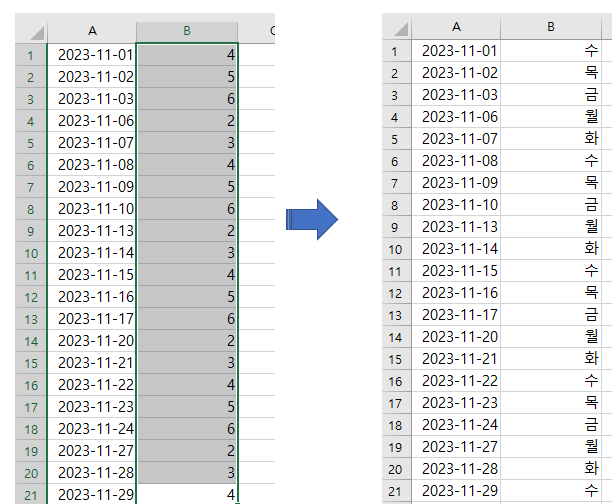The height and width of the screenshot is (504, 612).
Task: Click unshaded value 4 beside 2023-11-29
Action: (187, 494)
